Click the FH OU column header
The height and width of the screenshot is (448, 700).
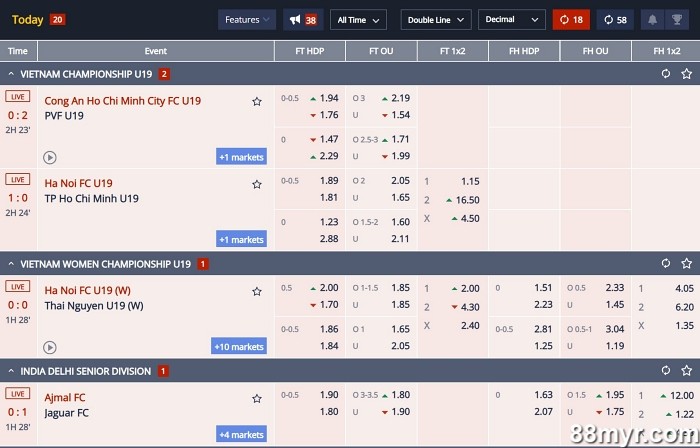point(596,51)
